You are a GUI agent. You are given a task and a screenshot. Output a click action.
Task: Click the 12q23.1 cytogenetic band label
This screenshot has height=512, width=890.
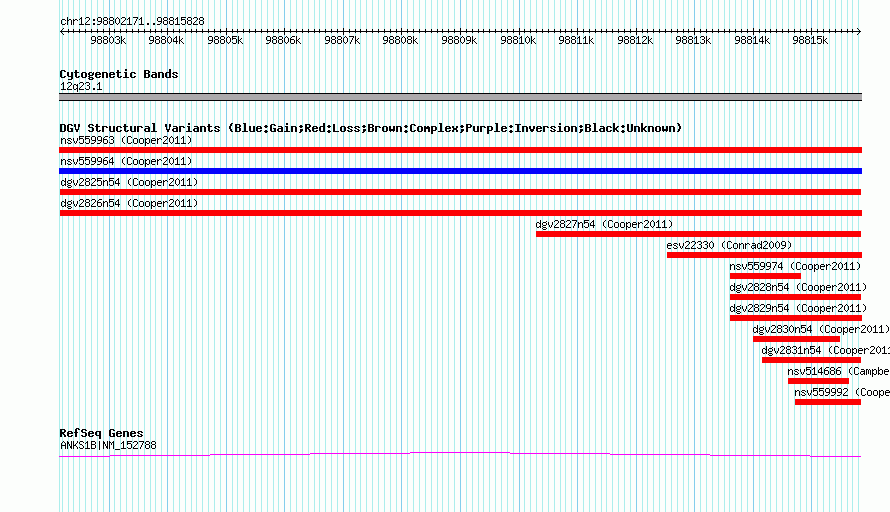[x=81, y=86]
